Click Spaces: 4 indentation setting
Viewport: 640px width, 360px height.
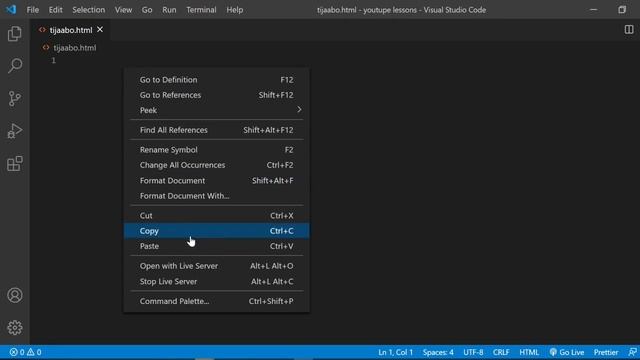[438, 352]
